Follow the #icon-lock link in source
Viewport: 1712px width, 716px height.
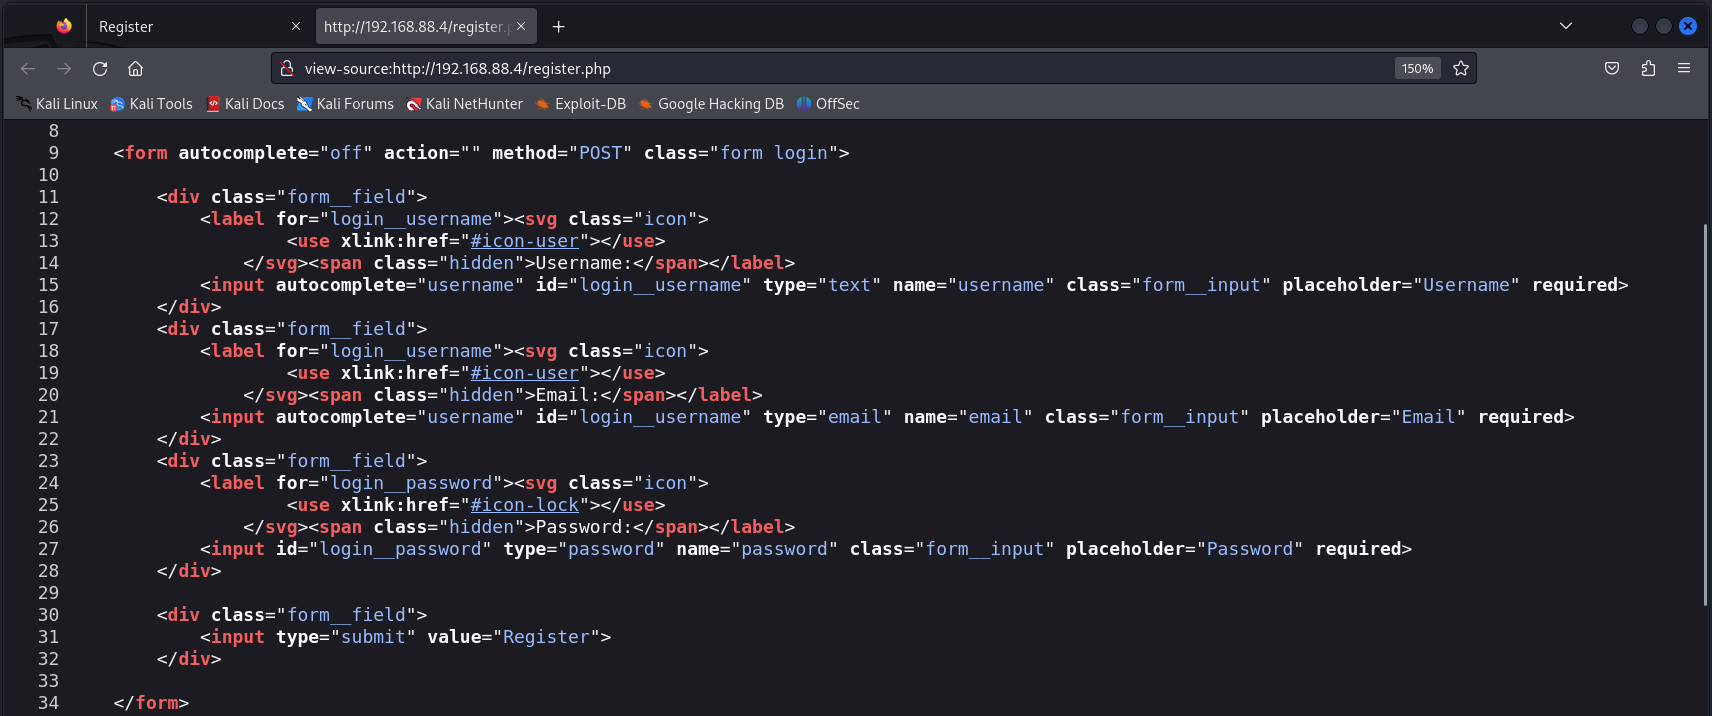(x=525, y=505)
